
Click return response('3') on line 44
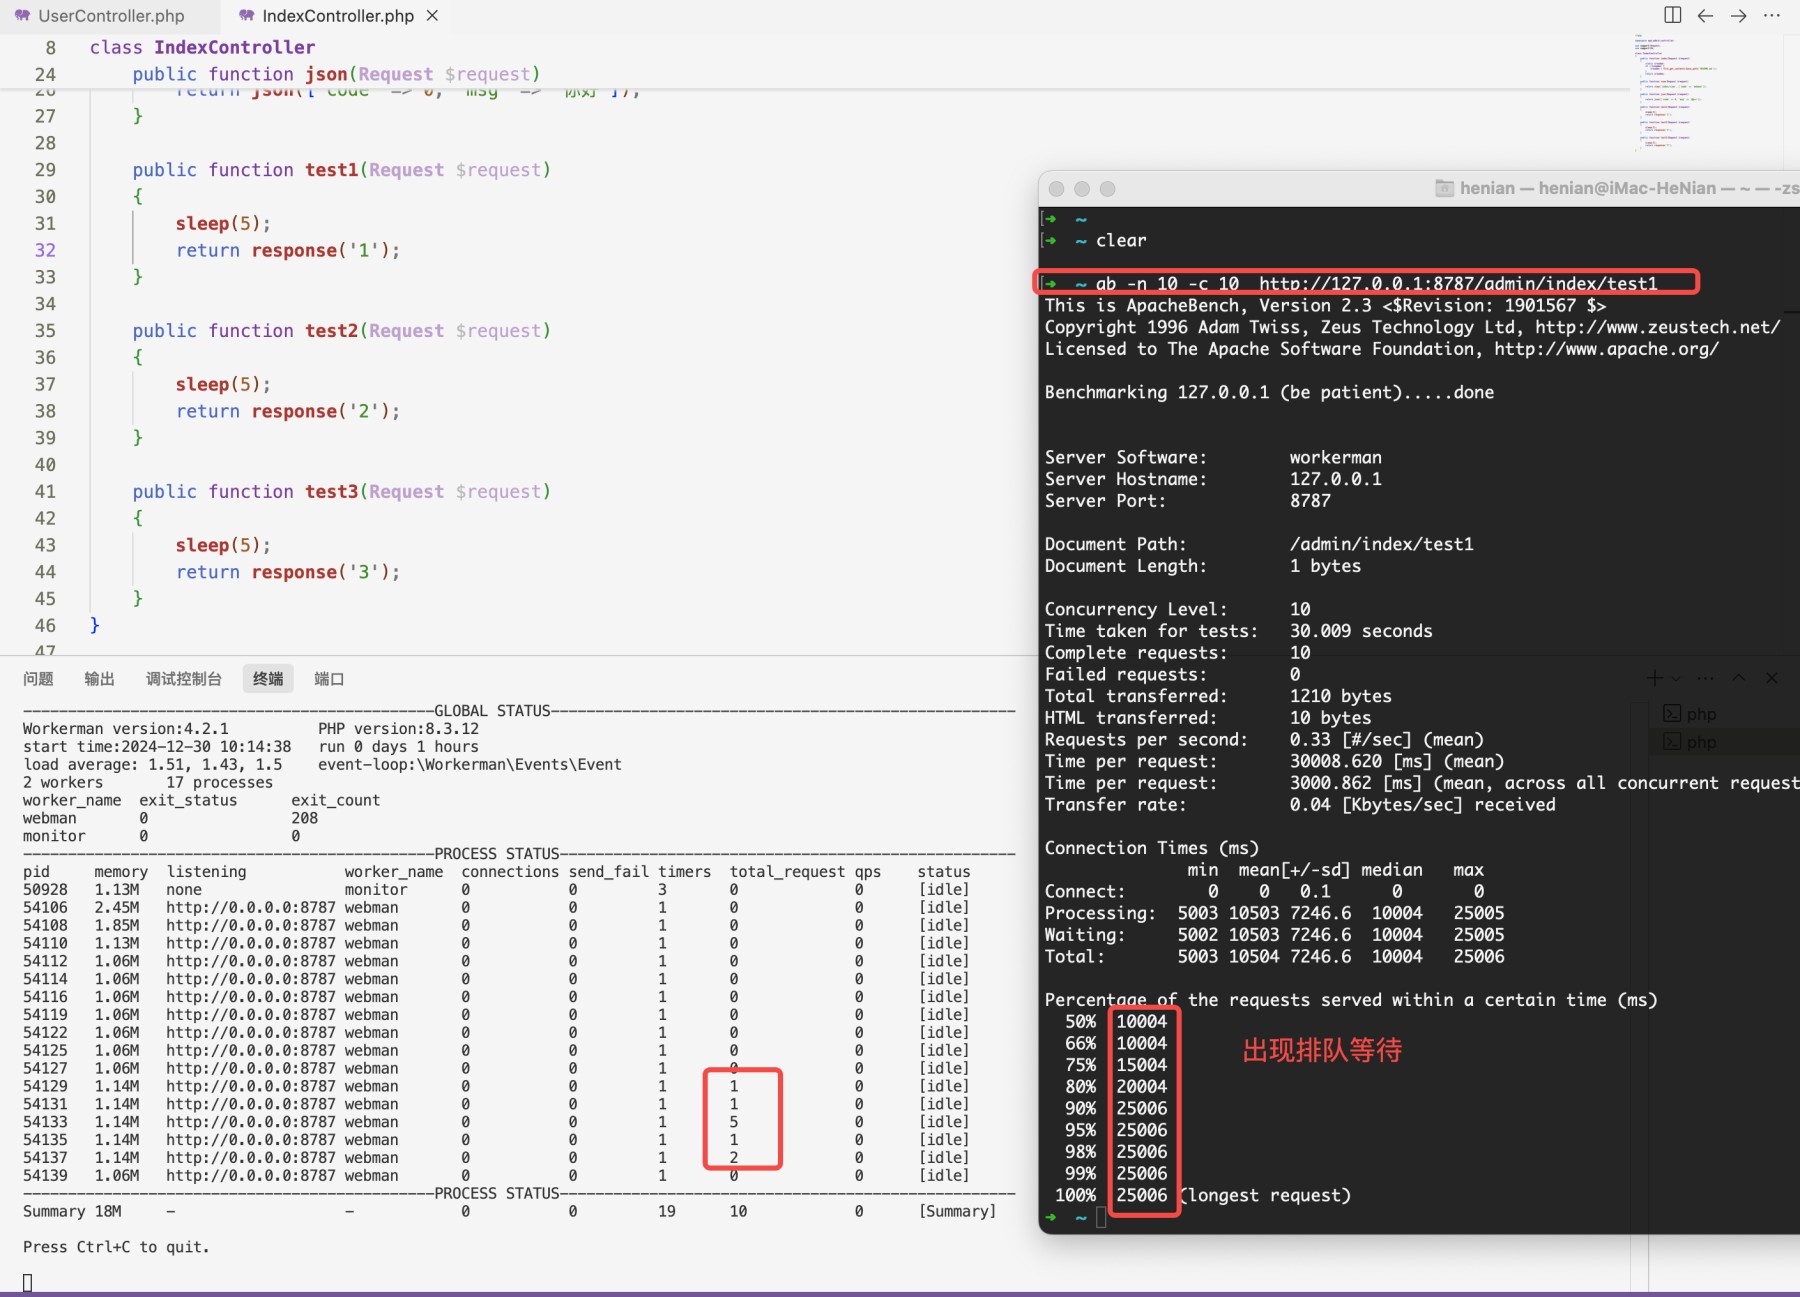tap(288, 572)
